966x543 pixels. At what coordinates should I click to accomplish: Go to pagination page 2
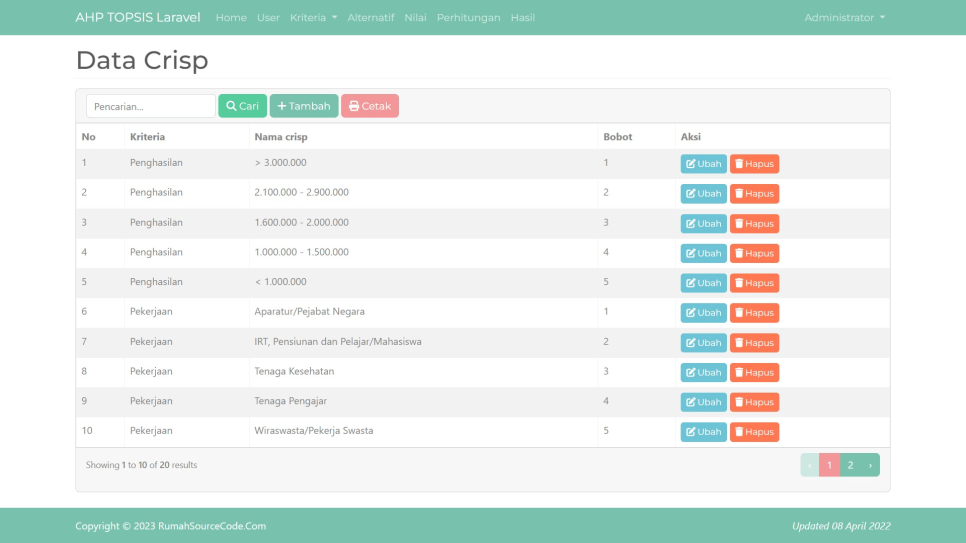tap(850, 465)
